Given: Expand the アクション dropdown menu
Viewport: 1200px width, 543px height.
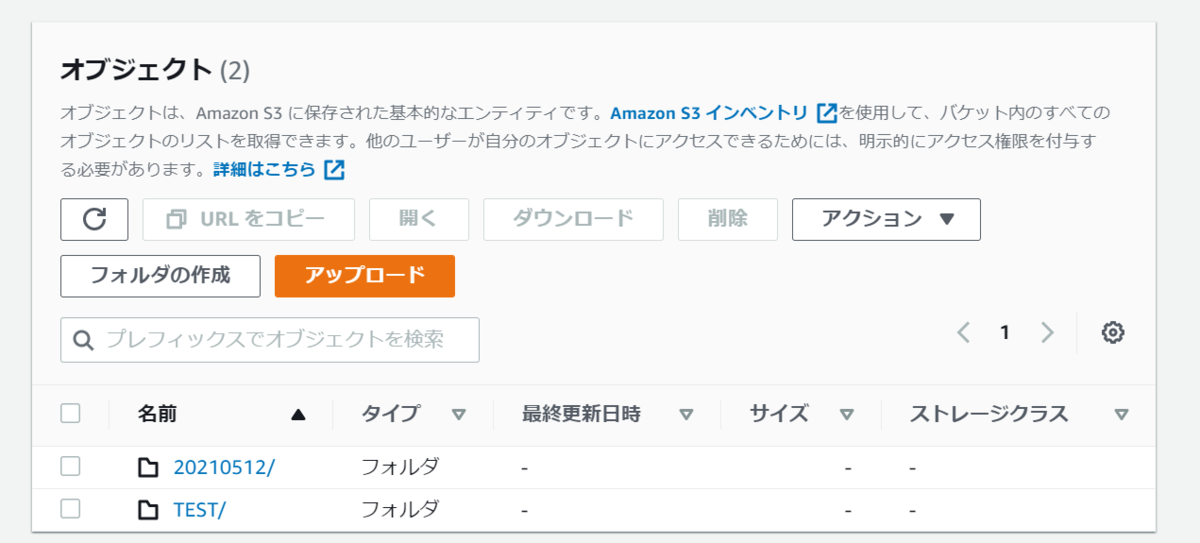Looking at the screenshot, I should [886, 219].
